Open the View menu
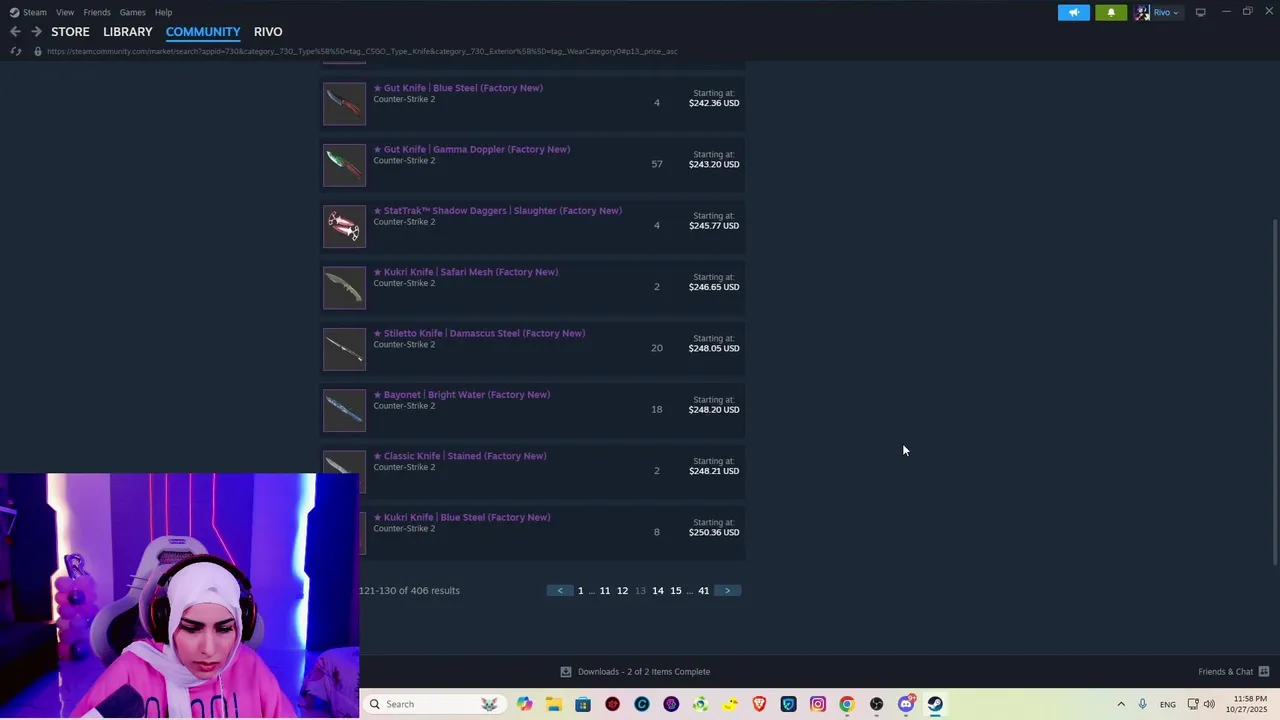Screen dimensions: 1280x720 (x=65, y=12)
